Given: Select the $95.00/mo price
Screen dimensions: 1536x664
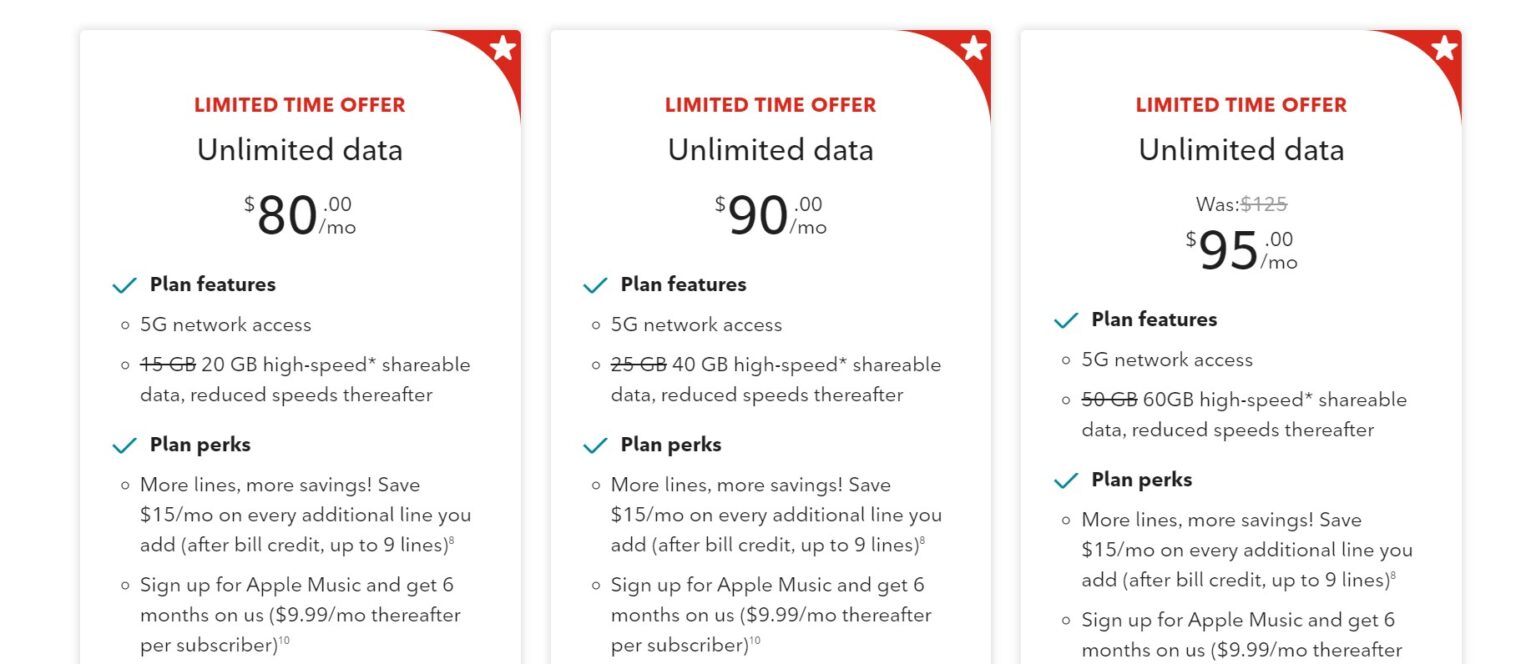Looking at the screenshot, I should click(1241, 251).
